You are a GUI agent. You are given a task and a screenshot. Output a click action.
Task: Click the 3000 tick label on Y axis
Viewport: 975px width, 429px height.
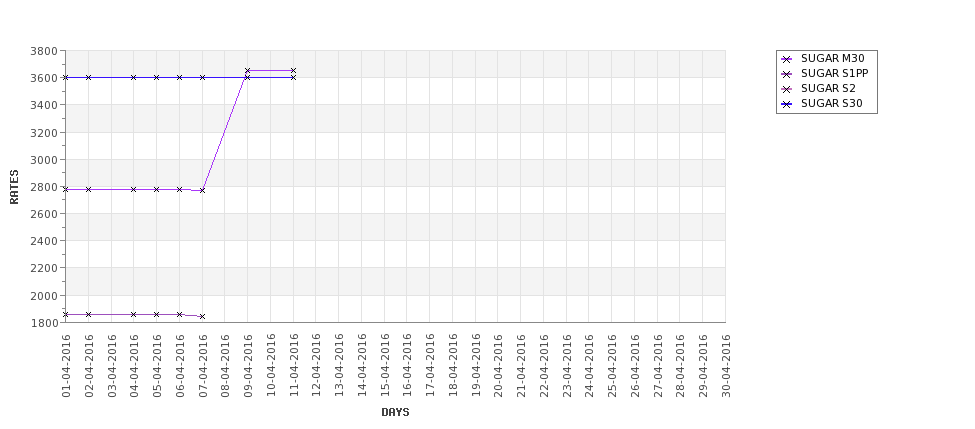[x=44, y=160]
